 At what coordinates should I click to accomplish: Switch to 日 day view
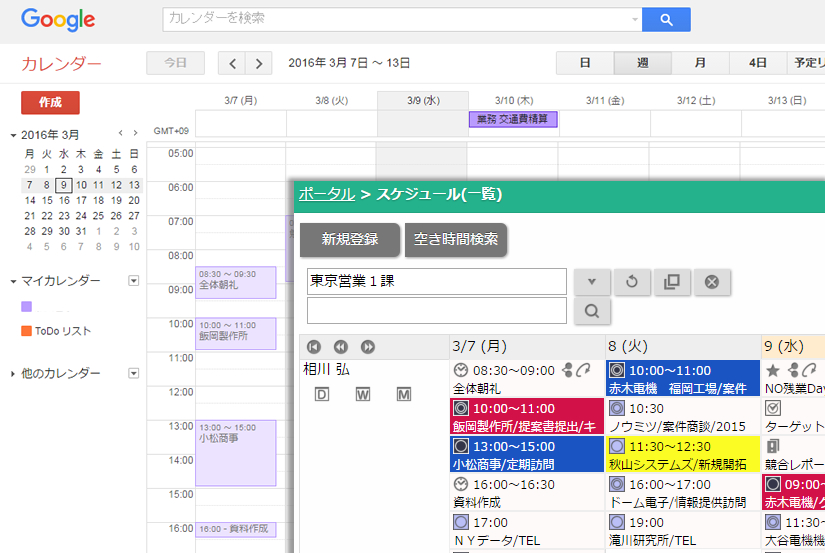tap(585, 63)
